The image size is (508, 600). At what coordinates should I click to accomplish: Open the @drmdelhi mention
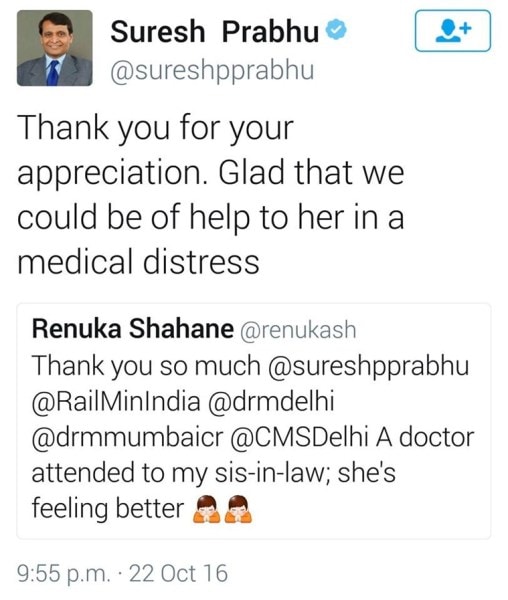point(271,402)
